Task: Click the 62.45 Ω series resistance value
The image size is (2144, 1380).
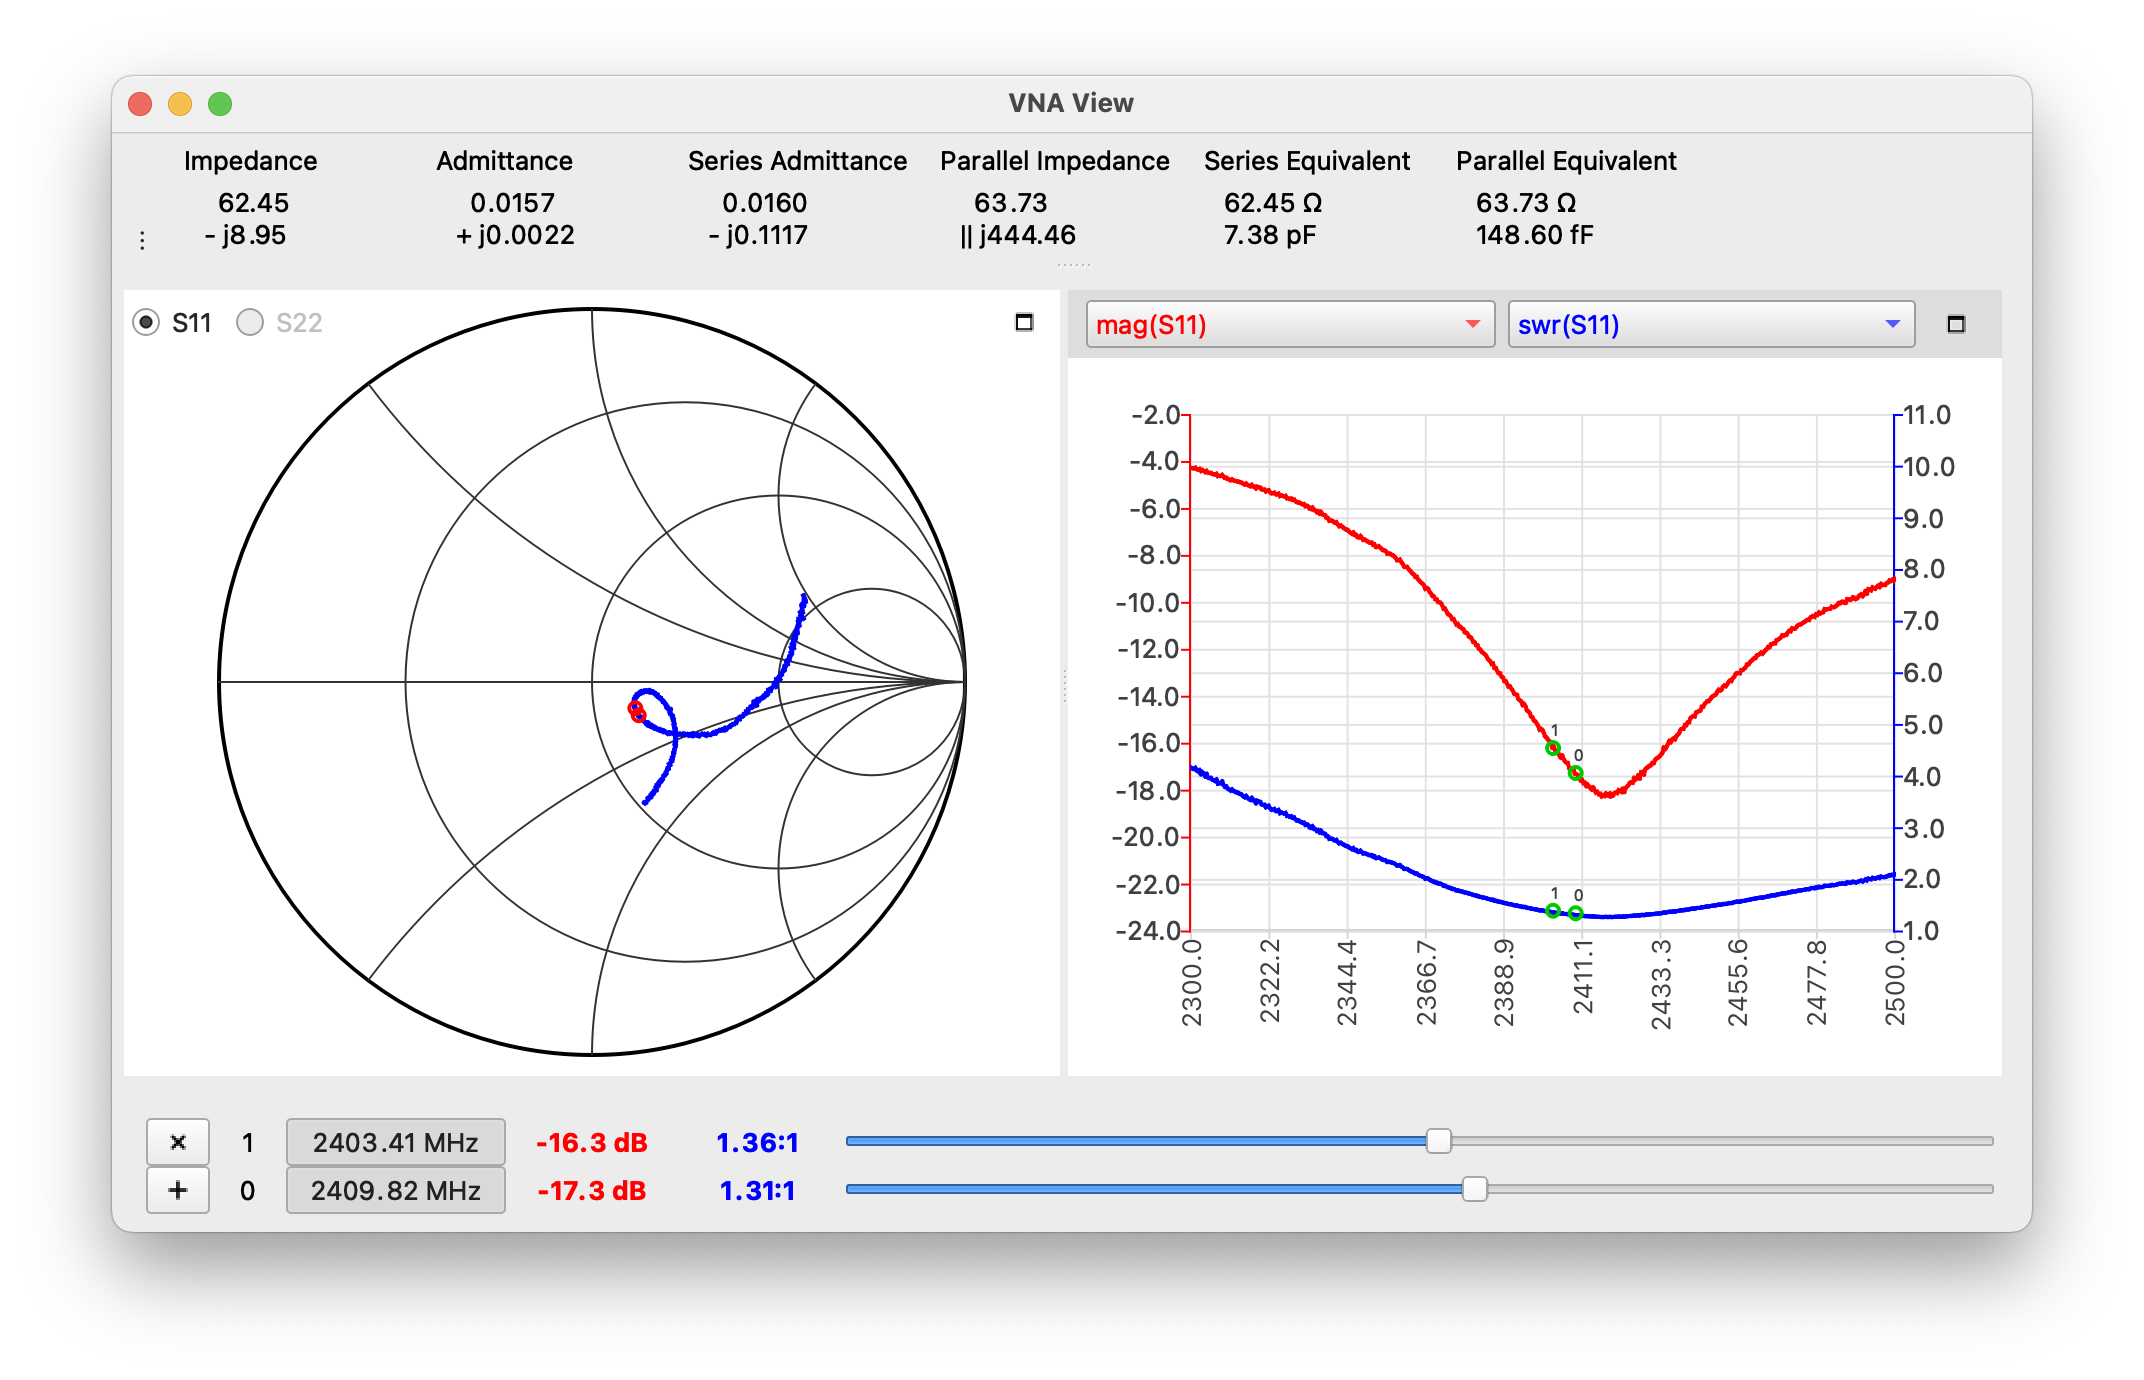Action: coord(1272,203)
